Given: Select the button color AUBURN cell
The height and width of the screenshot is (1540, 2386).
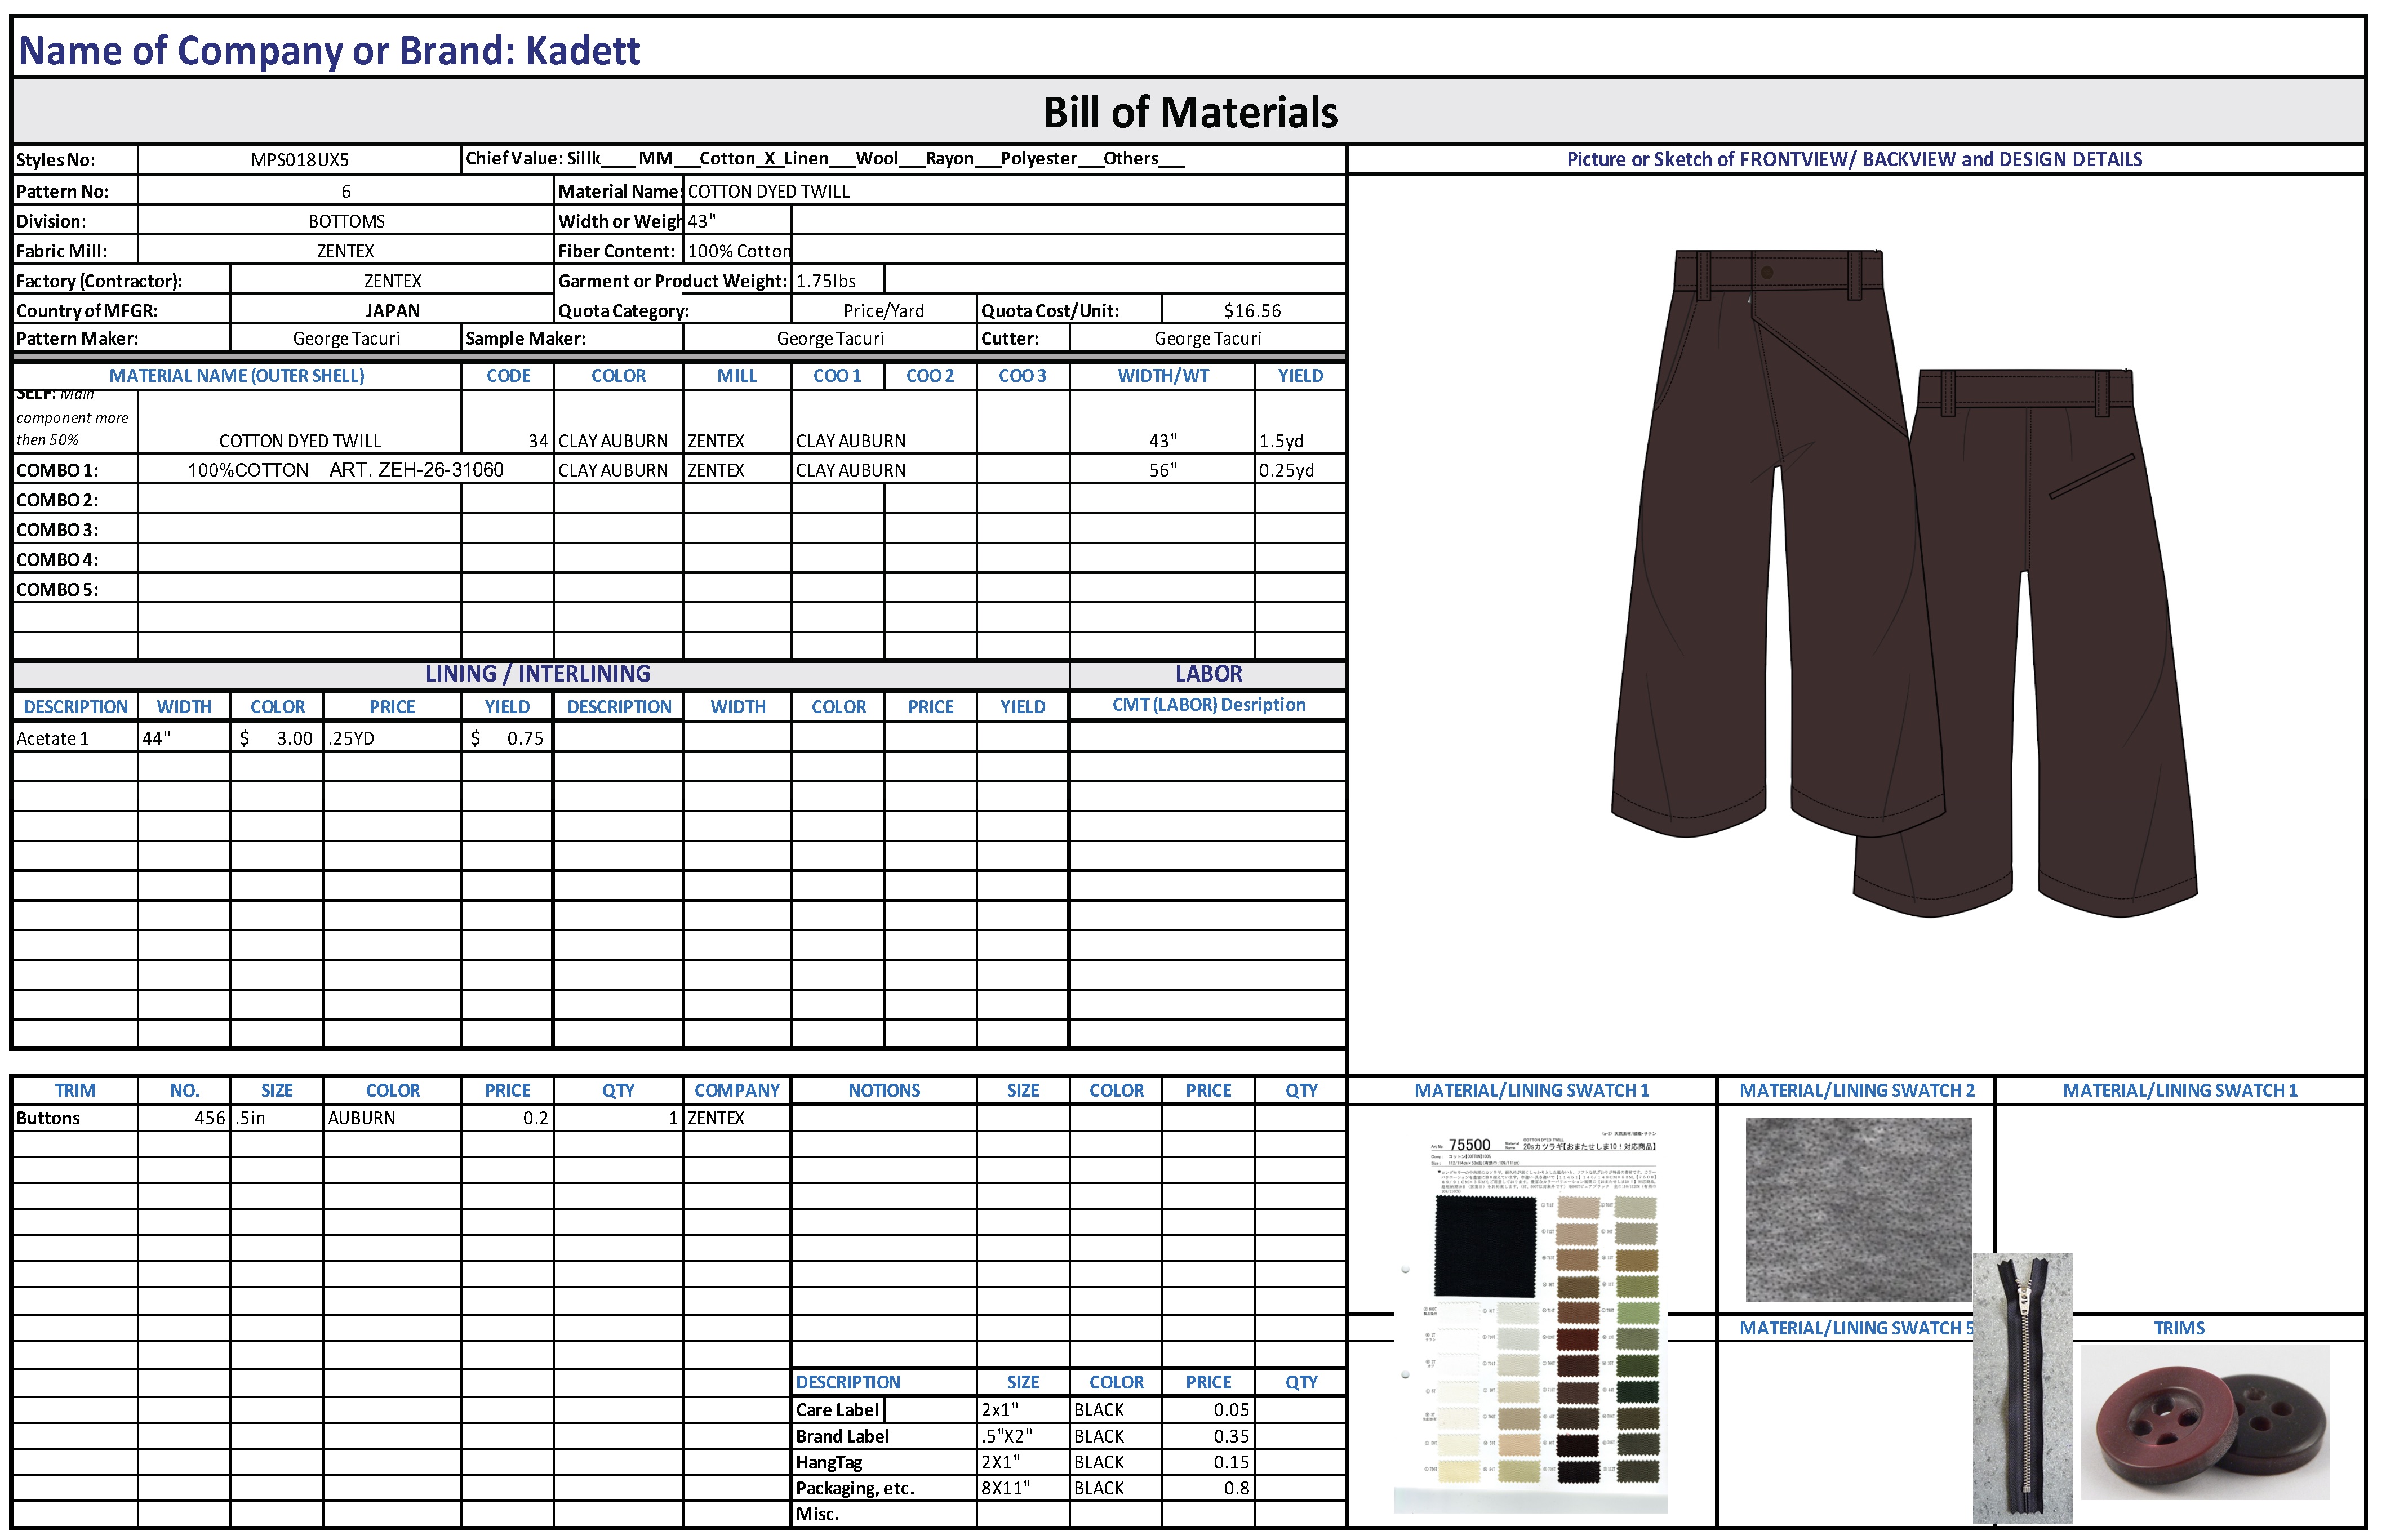Looking at the screenshot, I should click(x=392, y=1118).
